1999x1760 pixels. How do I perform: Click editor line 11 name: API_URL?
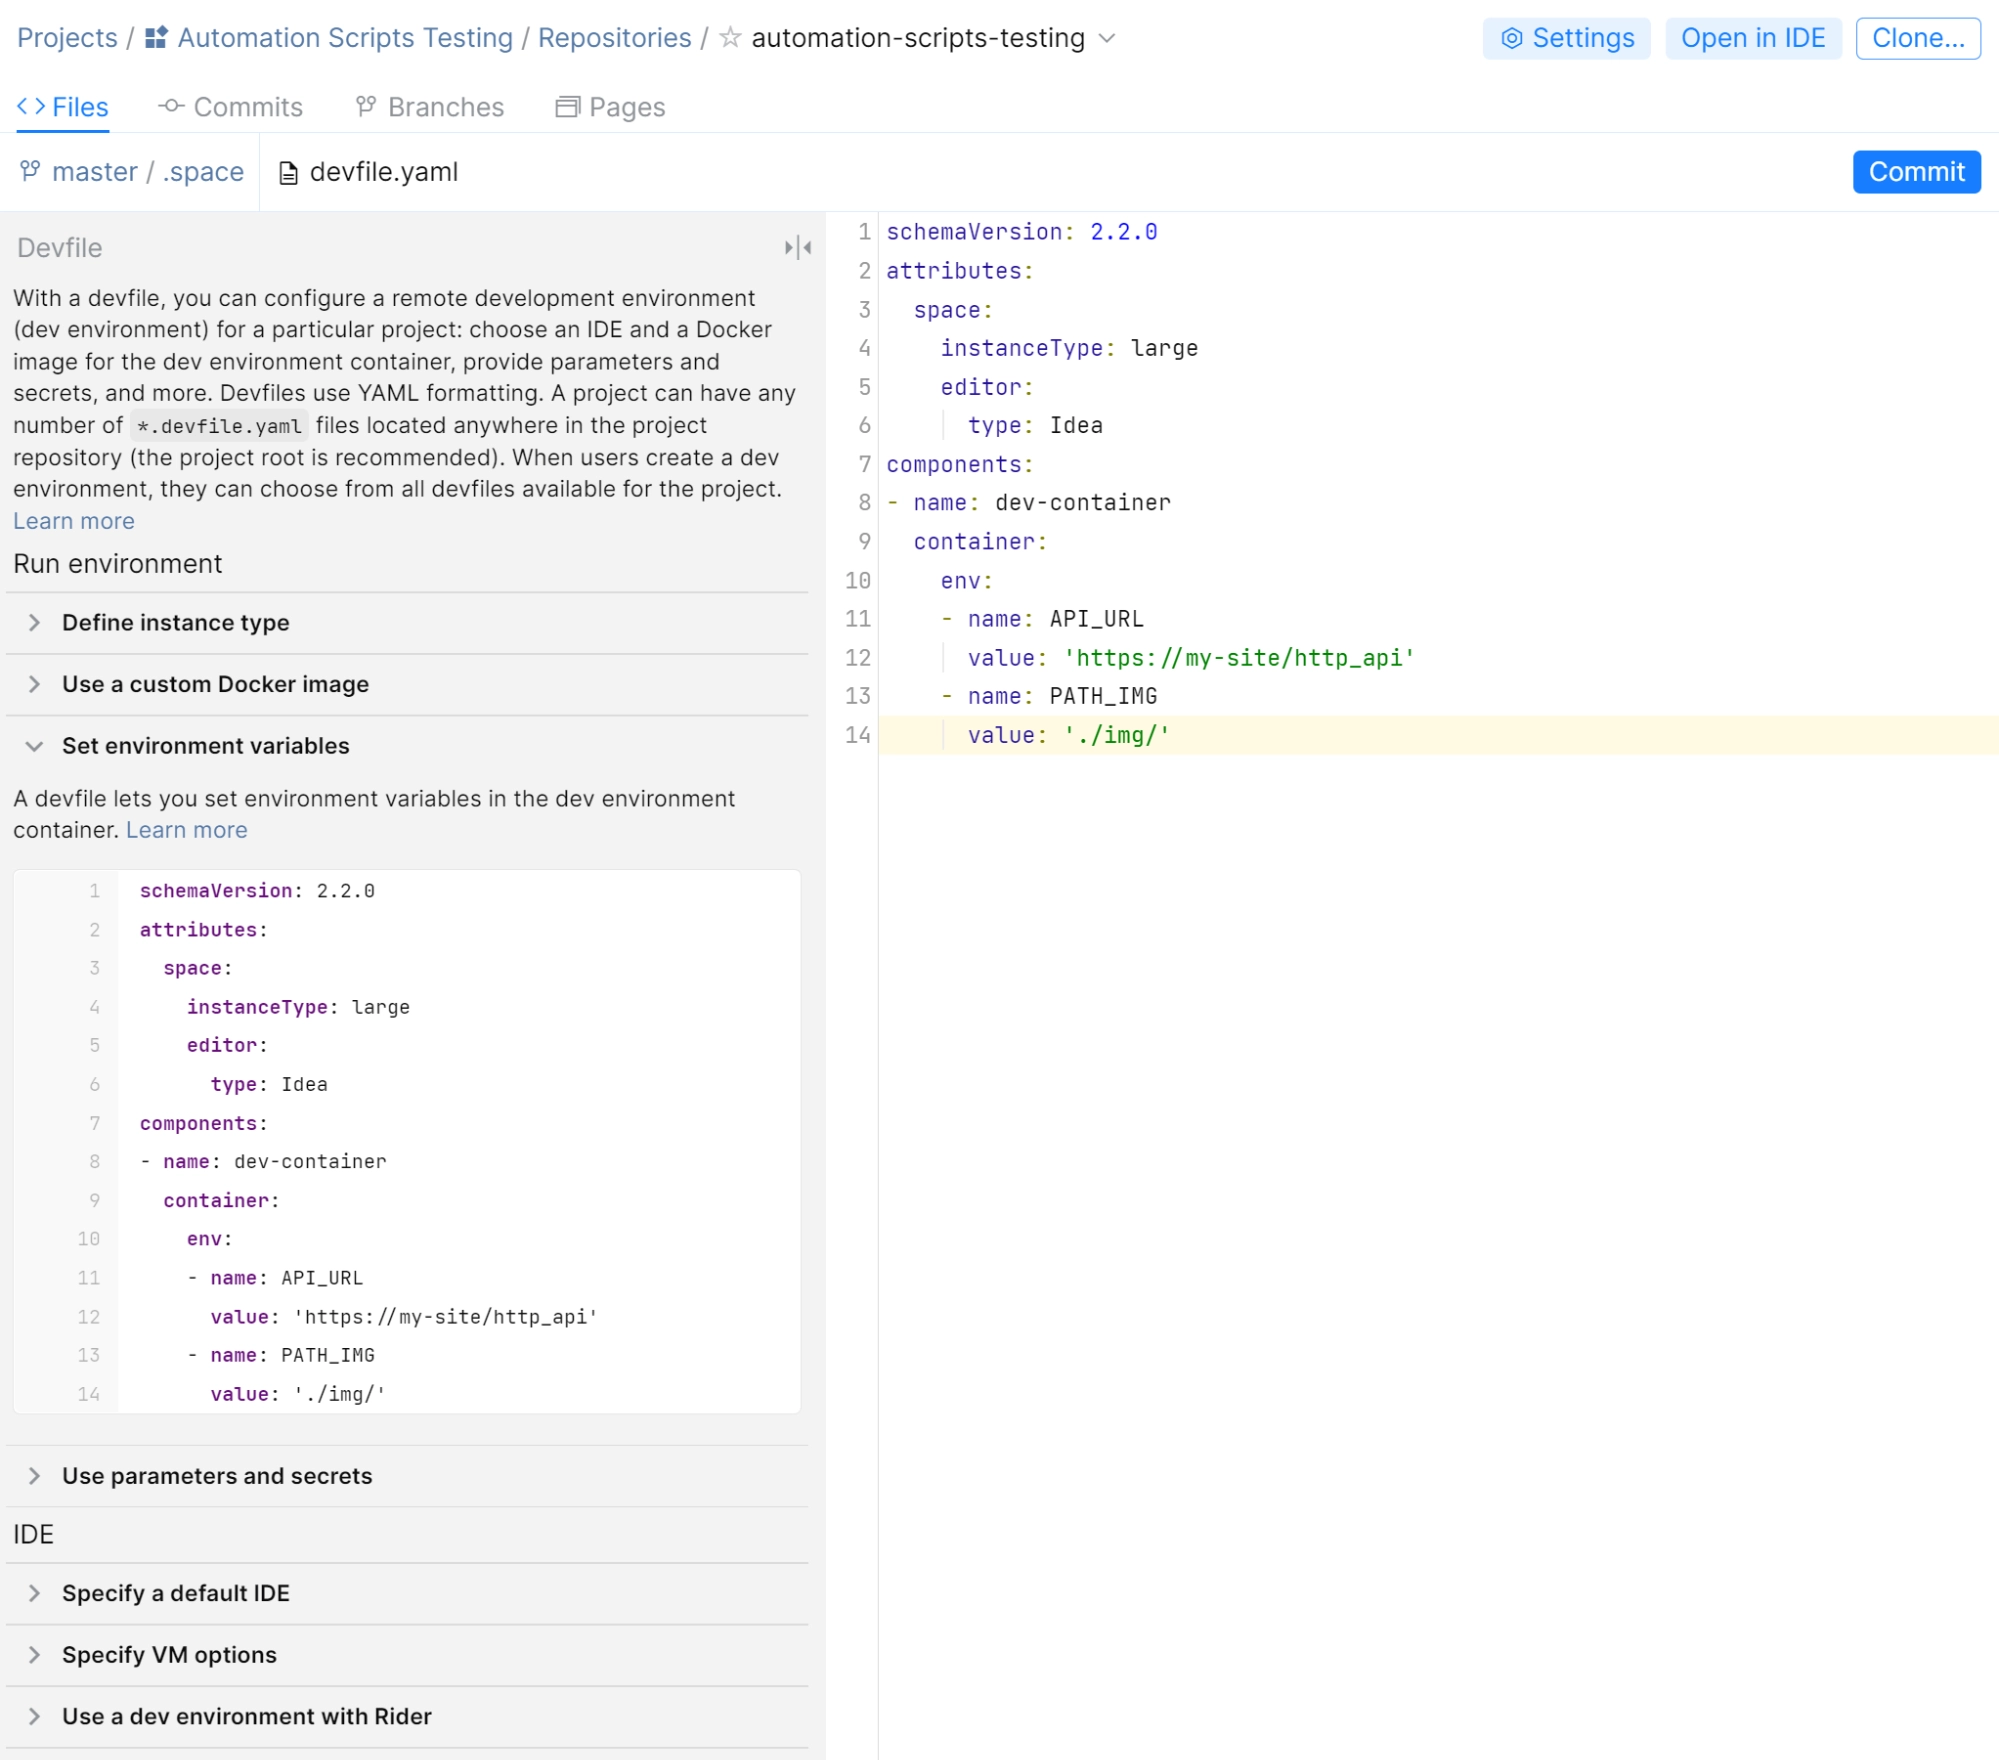click(x=1042, y=619)
